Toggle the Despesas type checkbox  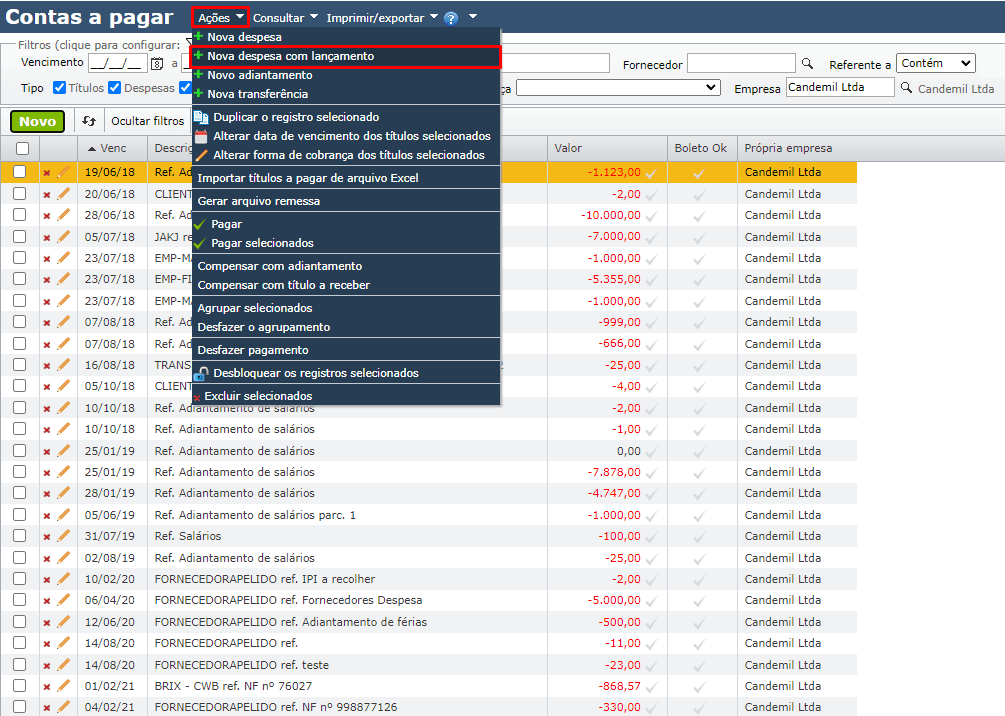(x=115, y=87)
